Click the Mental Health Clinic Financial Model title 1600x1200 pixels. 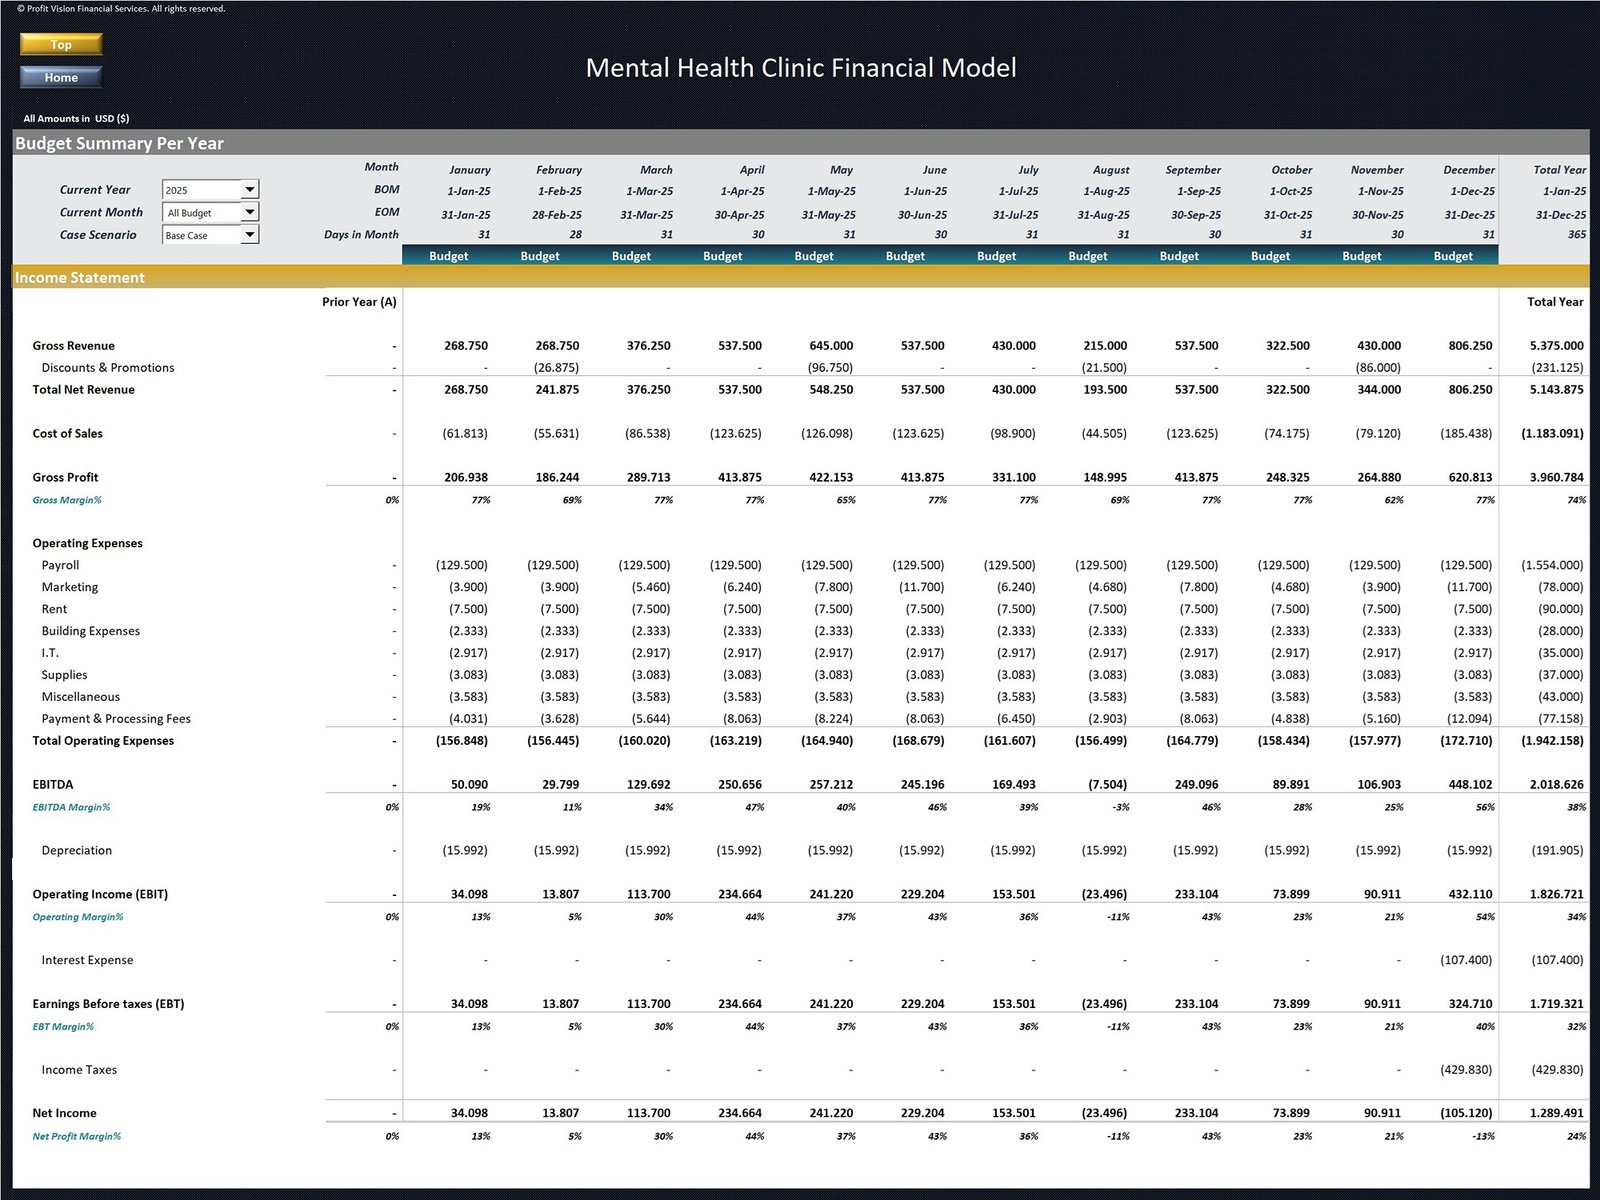click(x=800, y=68)
